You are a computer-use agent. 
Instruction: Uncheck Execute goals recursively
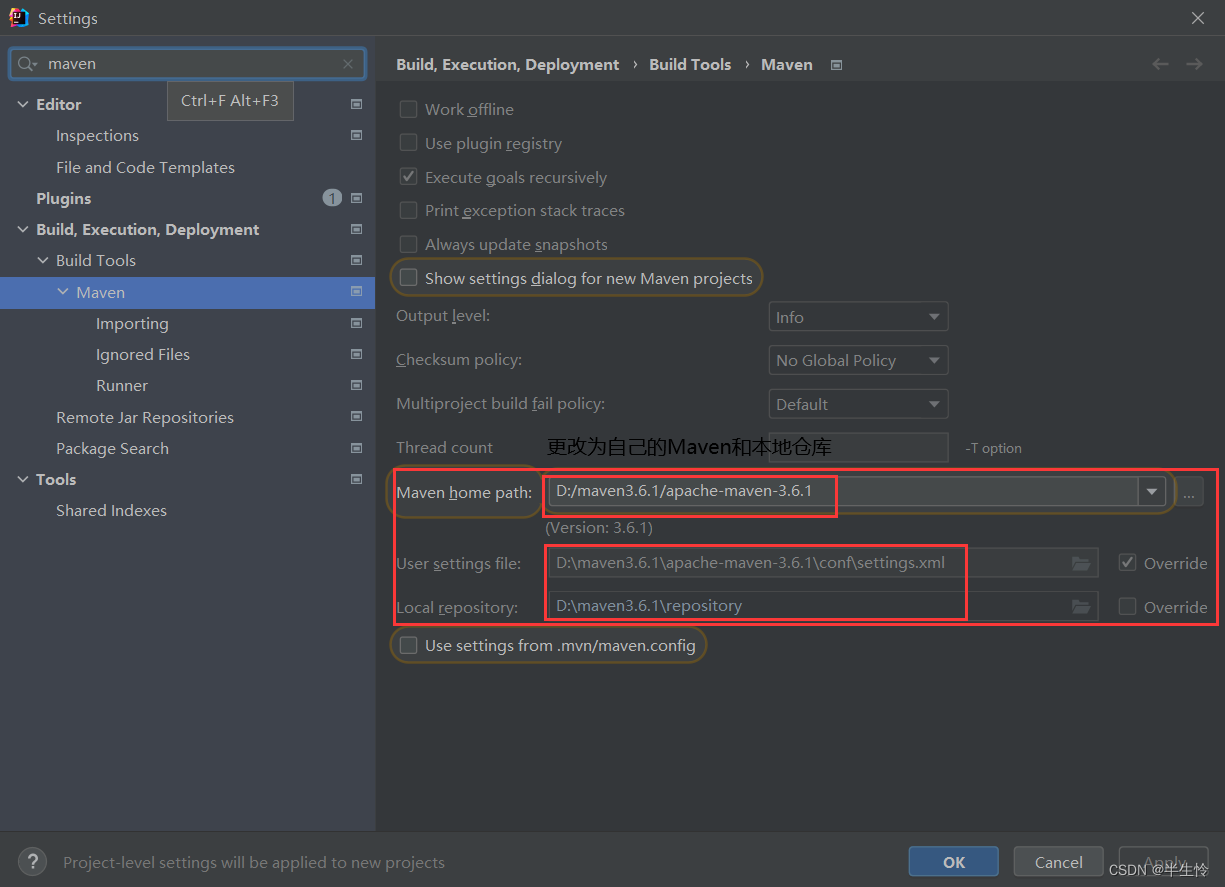coord(408,177)
